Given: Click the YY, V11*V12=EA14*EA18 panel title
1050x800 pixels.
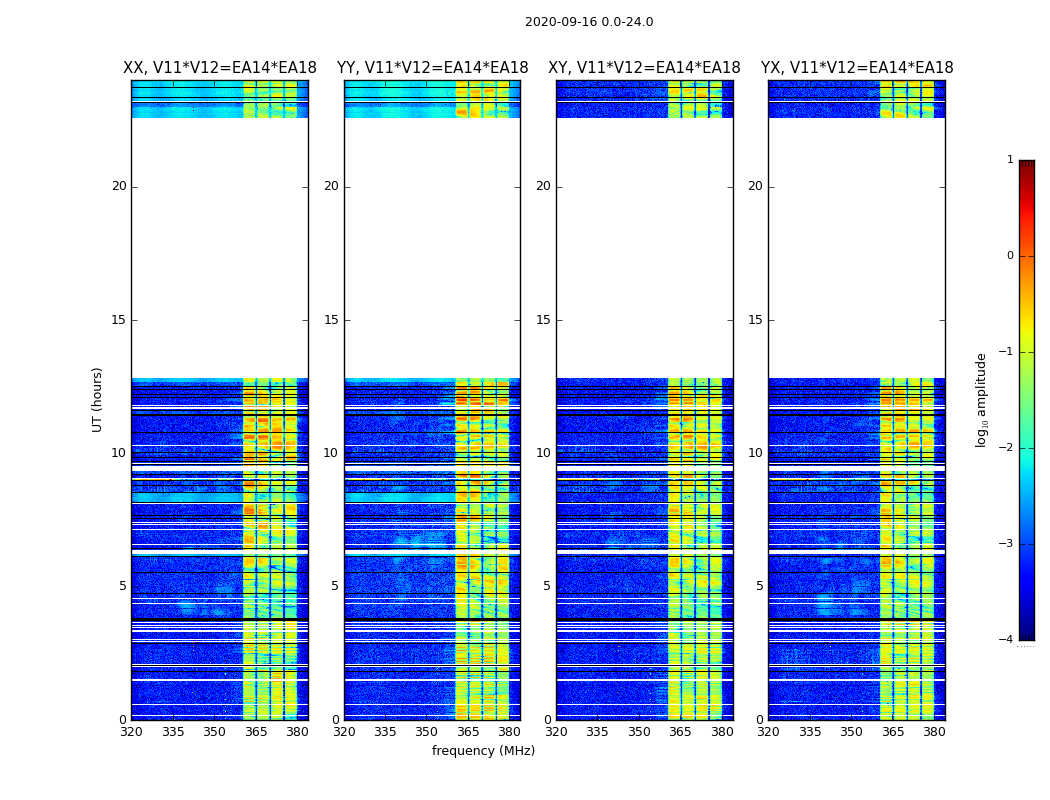Looking at the screenshot, I should [433, 68].
